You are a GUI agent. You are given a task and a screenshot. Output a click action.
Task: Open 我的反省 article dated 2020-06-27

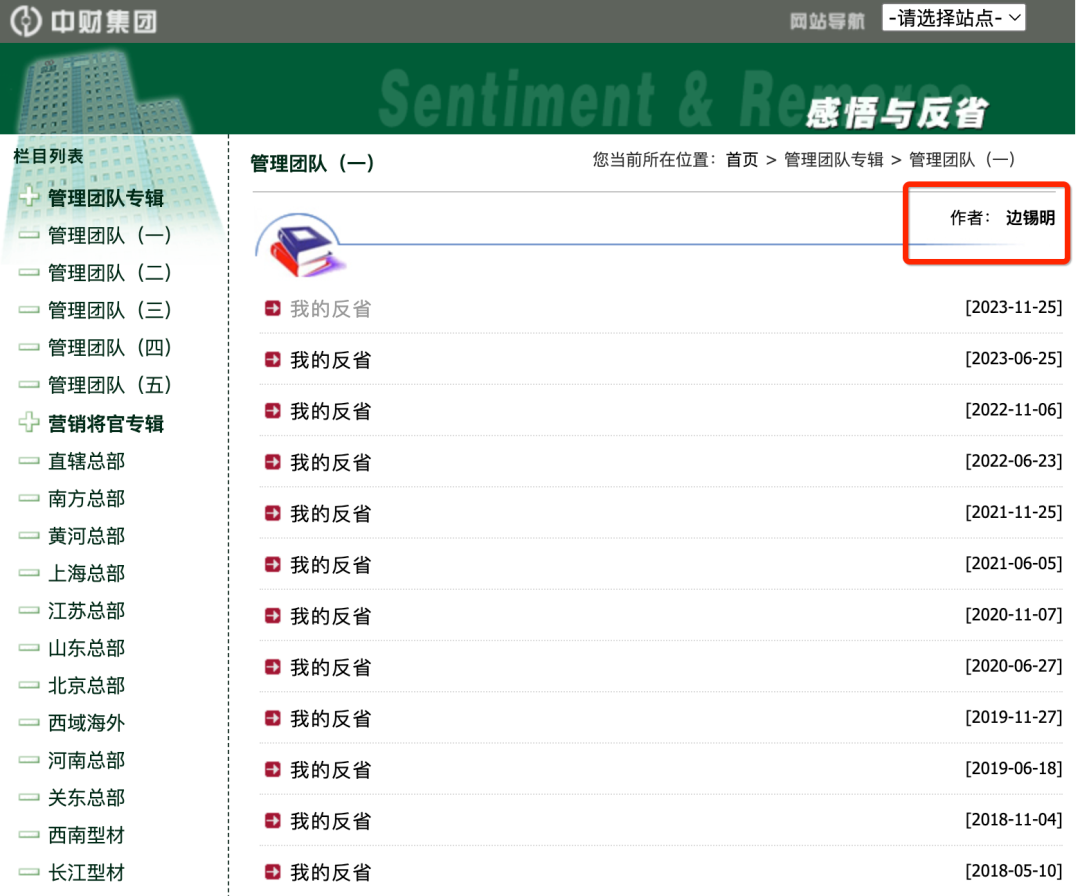click(330, 667)
